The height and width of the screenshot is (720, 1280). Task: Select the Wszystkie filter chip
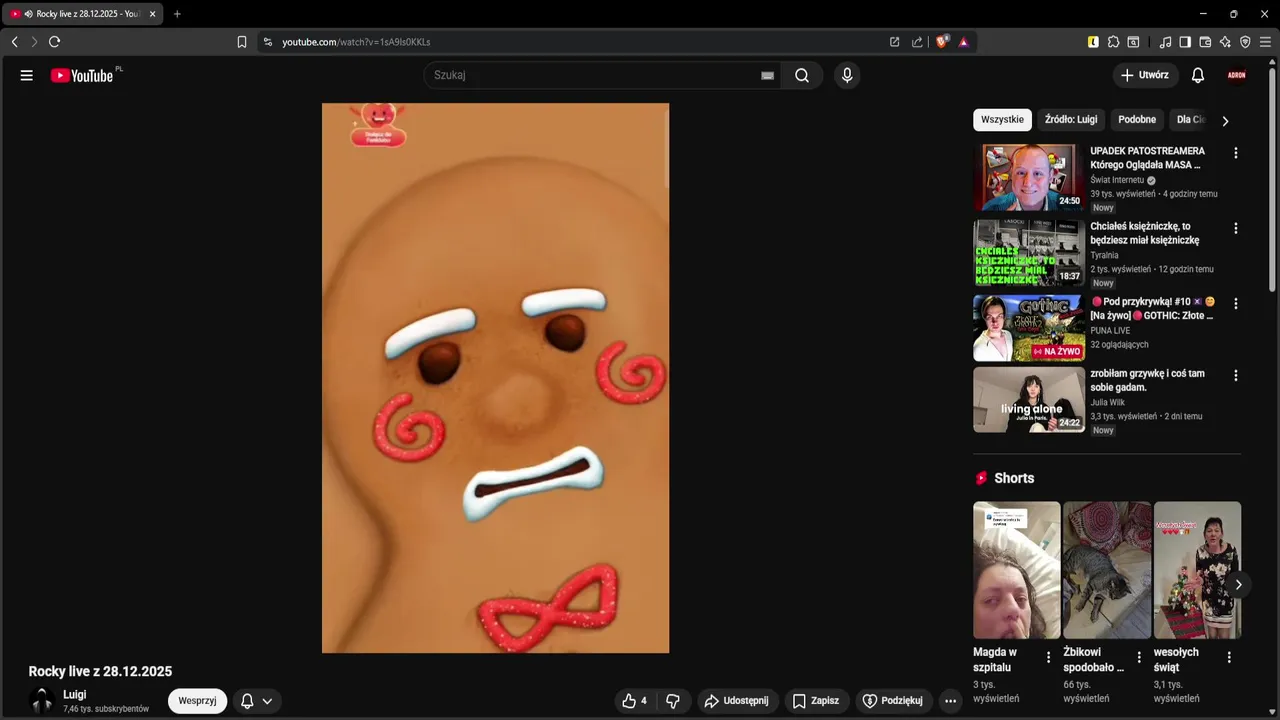1002,119
